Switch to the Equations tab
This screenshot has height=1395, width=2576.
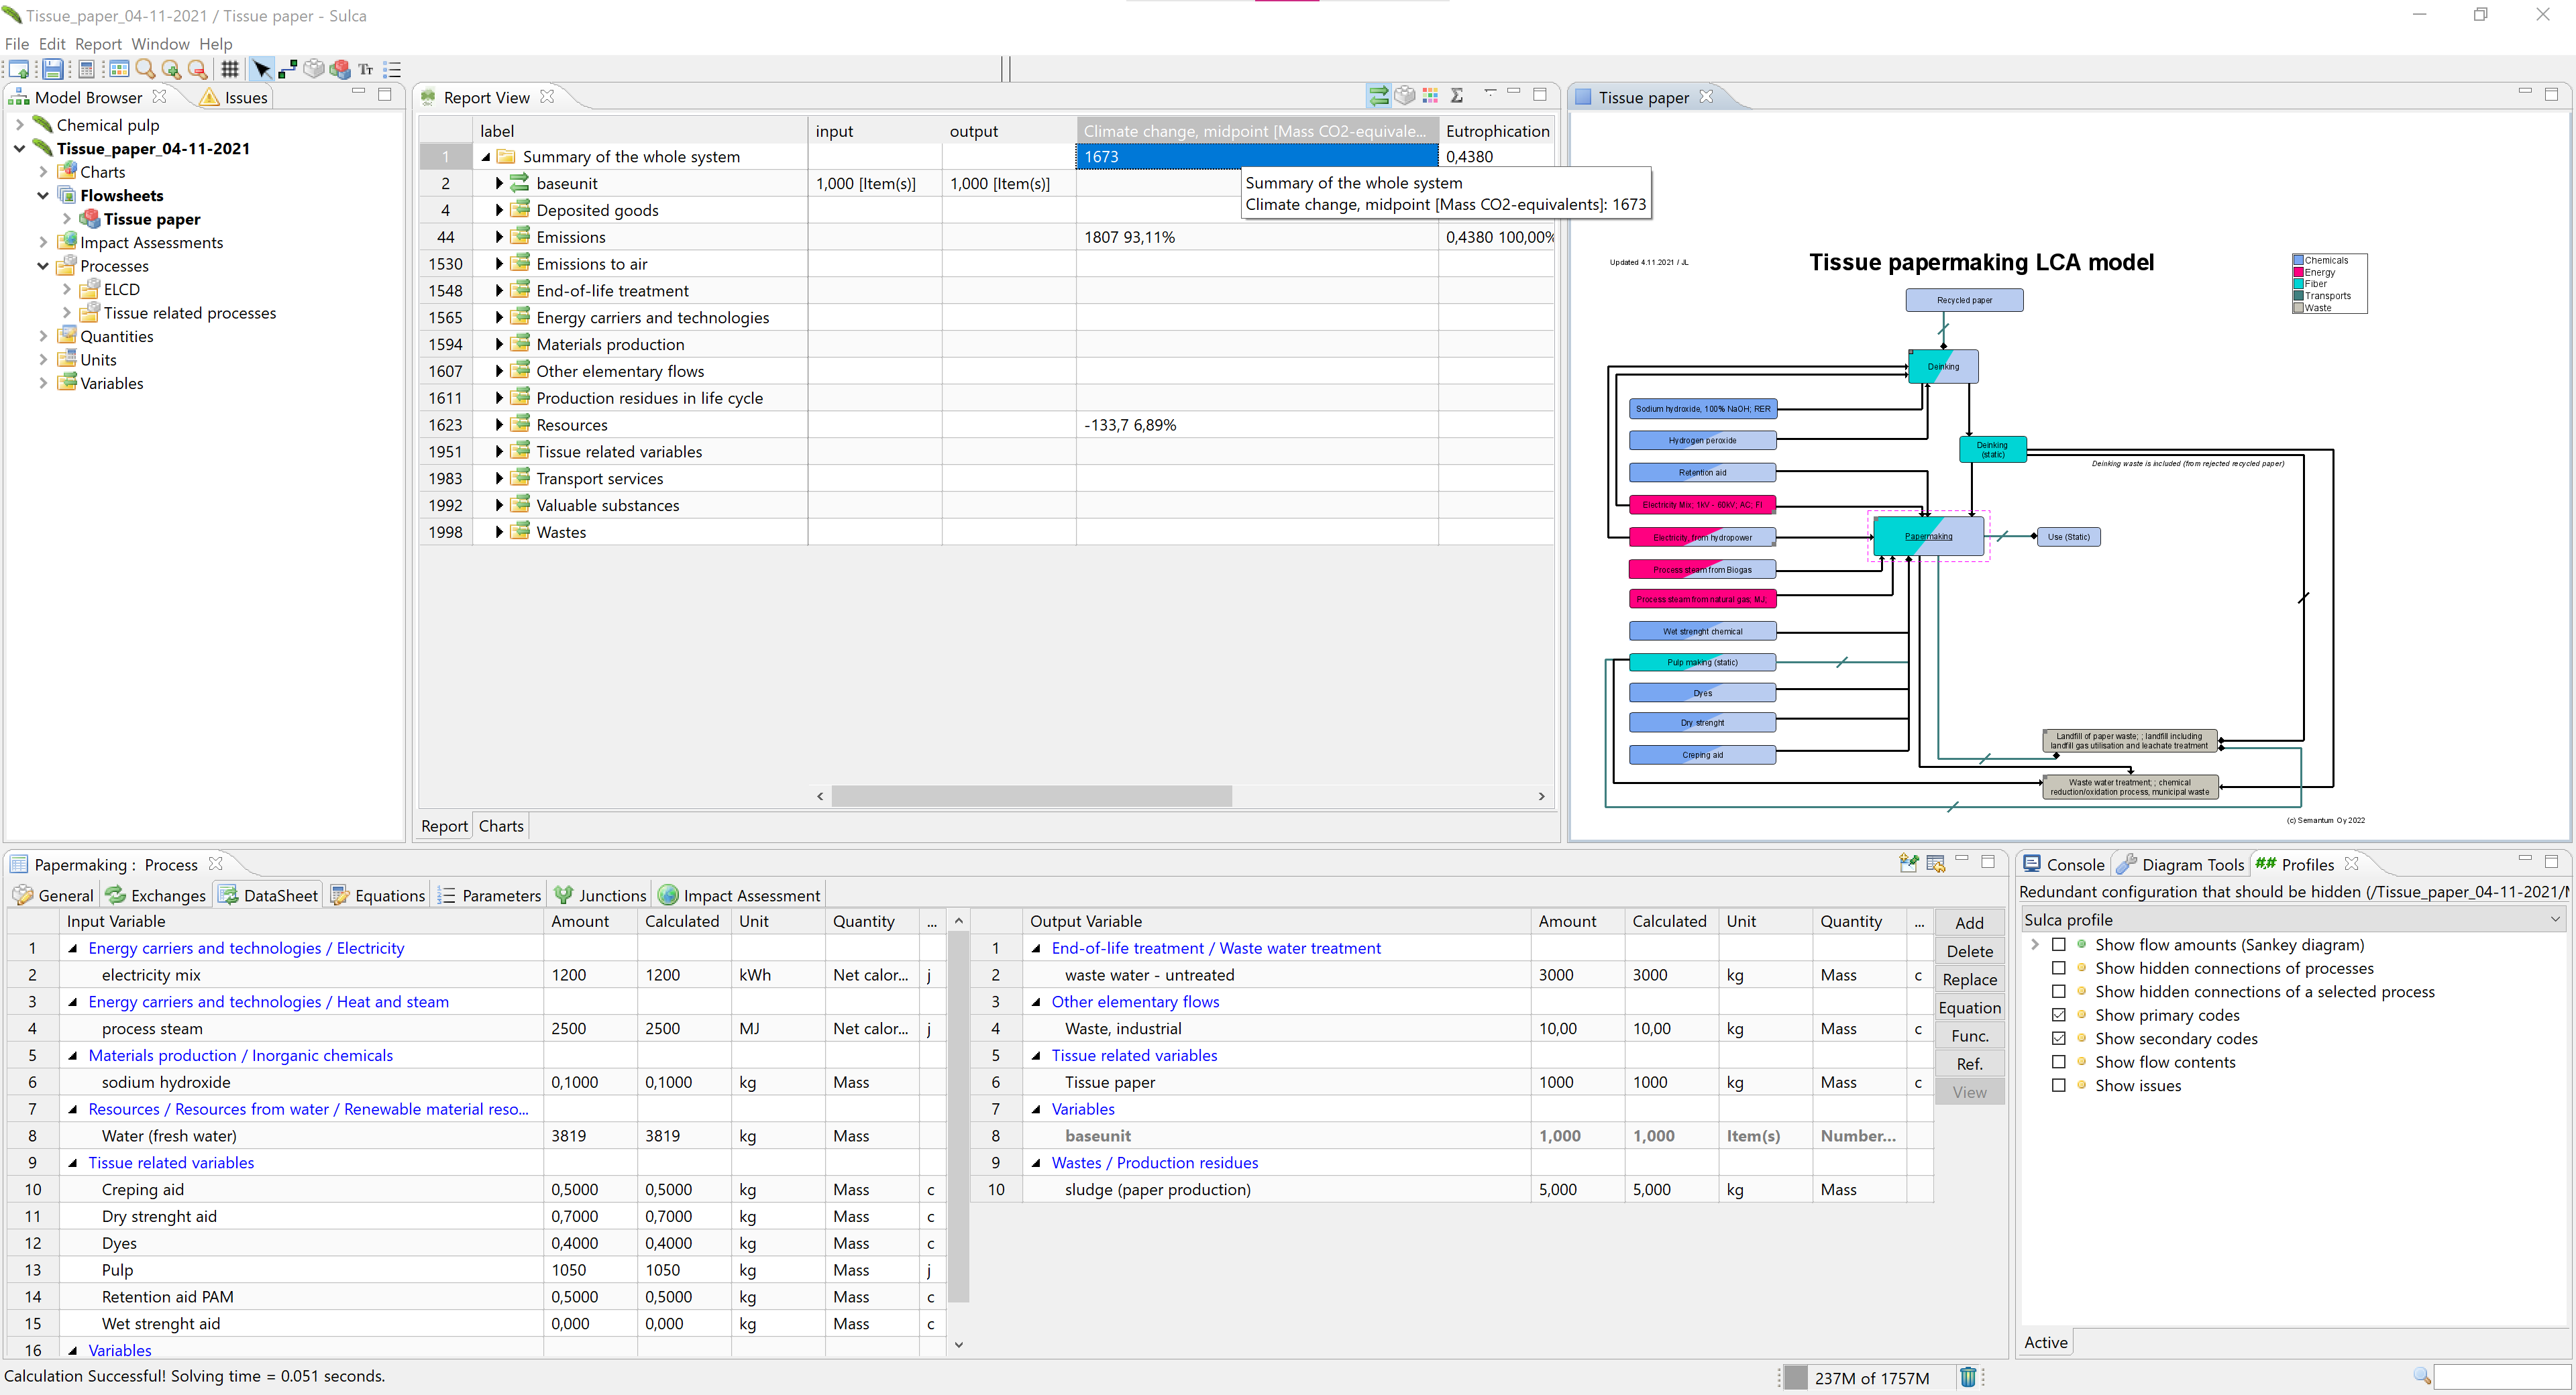click(x=378, y=895)
